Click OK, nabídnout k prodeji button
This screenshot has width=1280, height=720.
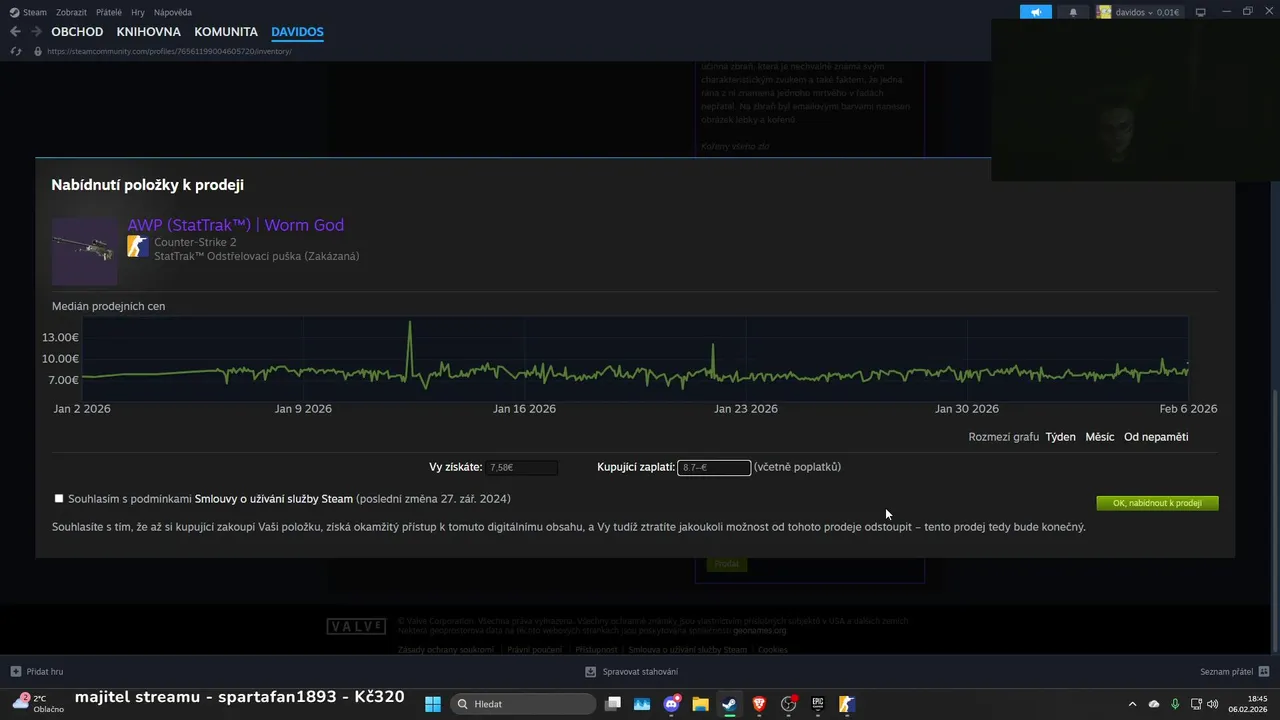[1157, 503]
